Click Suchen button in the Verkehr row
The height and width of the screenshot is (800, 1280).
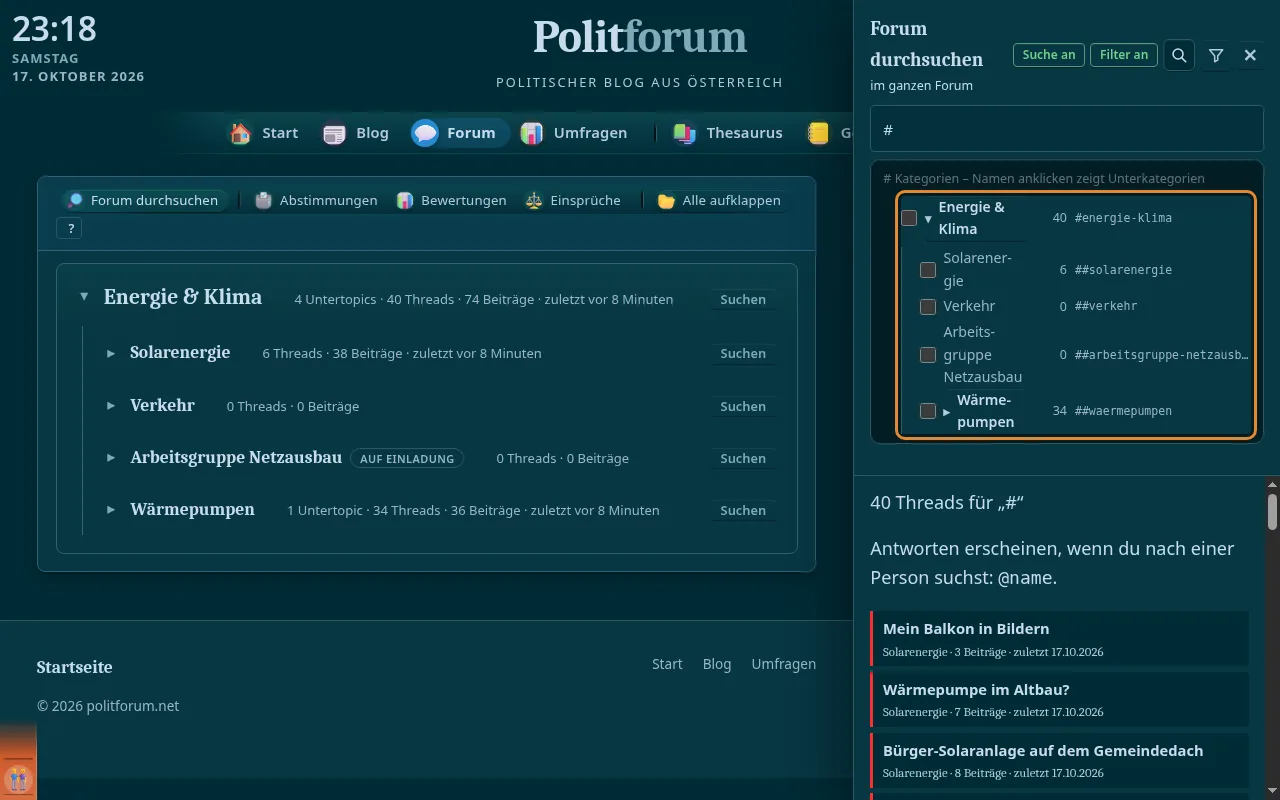(743, 406)
